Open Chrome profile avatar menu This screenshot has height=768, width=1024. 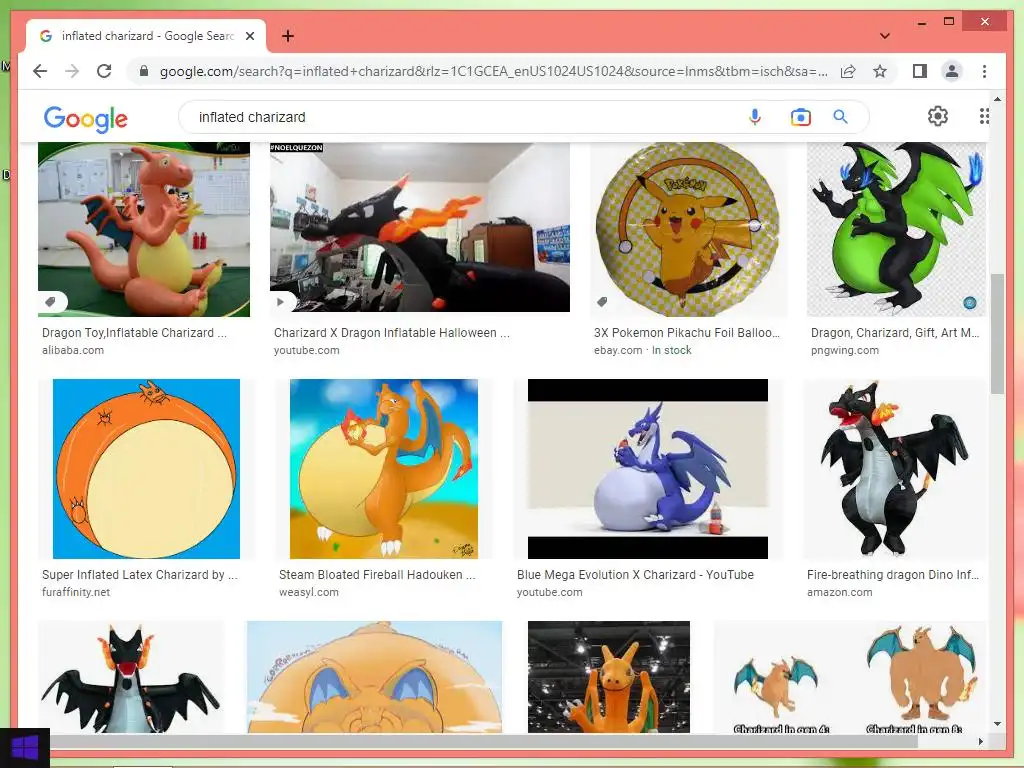[x=952, y=71]
